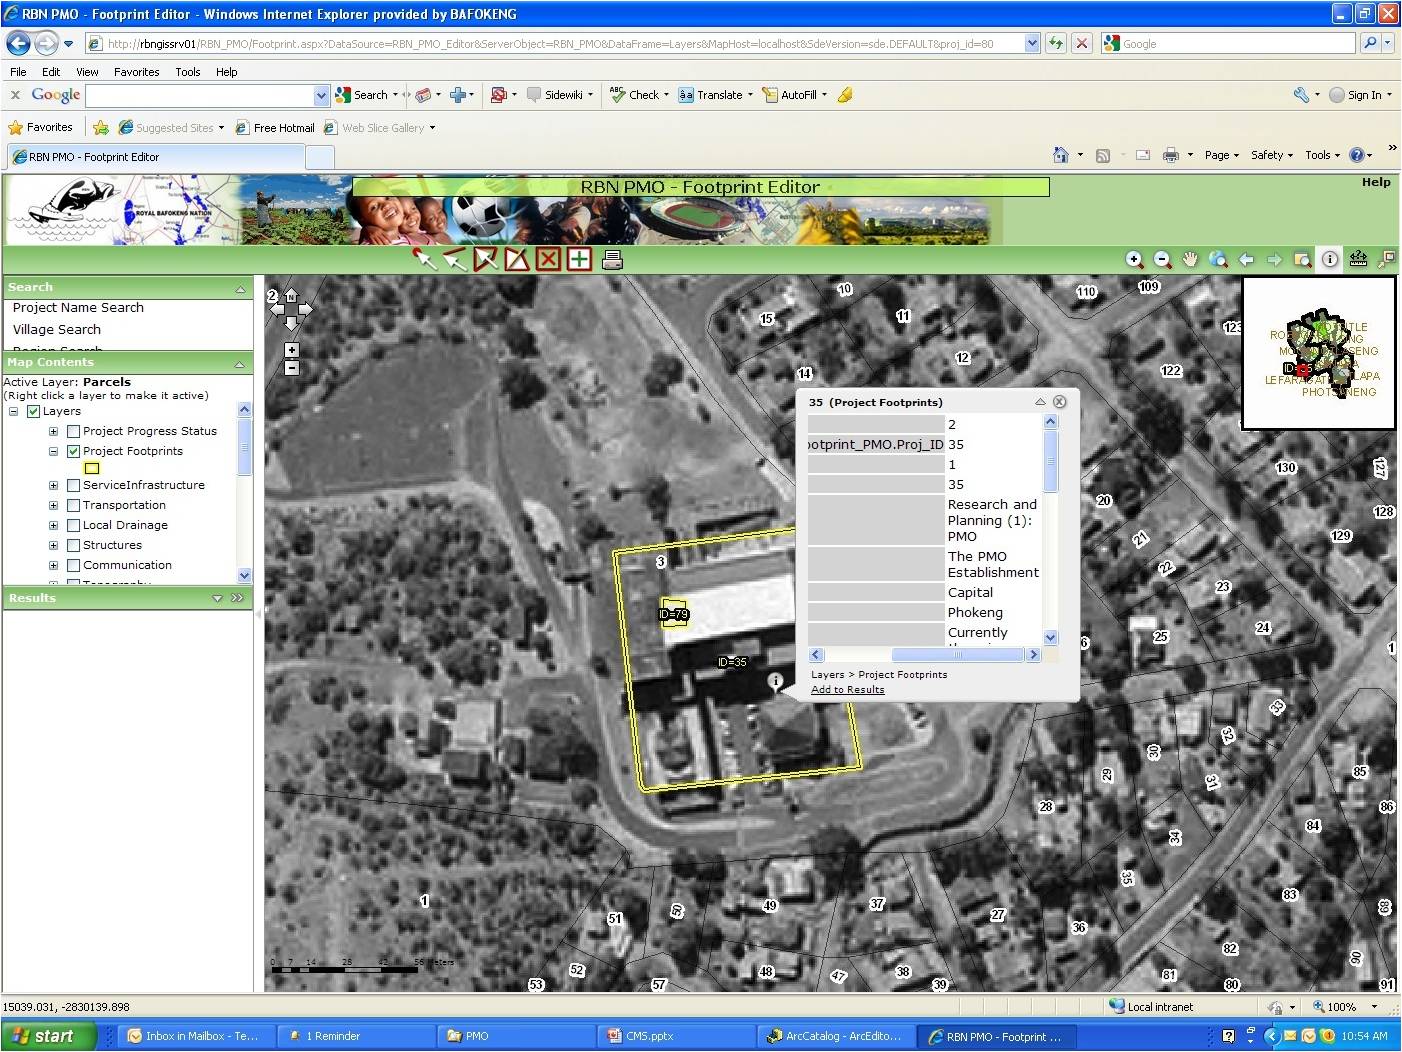Open the browser Home page icon
The width and height of the screenshot is (1402, 1052).
tap(1061, 155)
